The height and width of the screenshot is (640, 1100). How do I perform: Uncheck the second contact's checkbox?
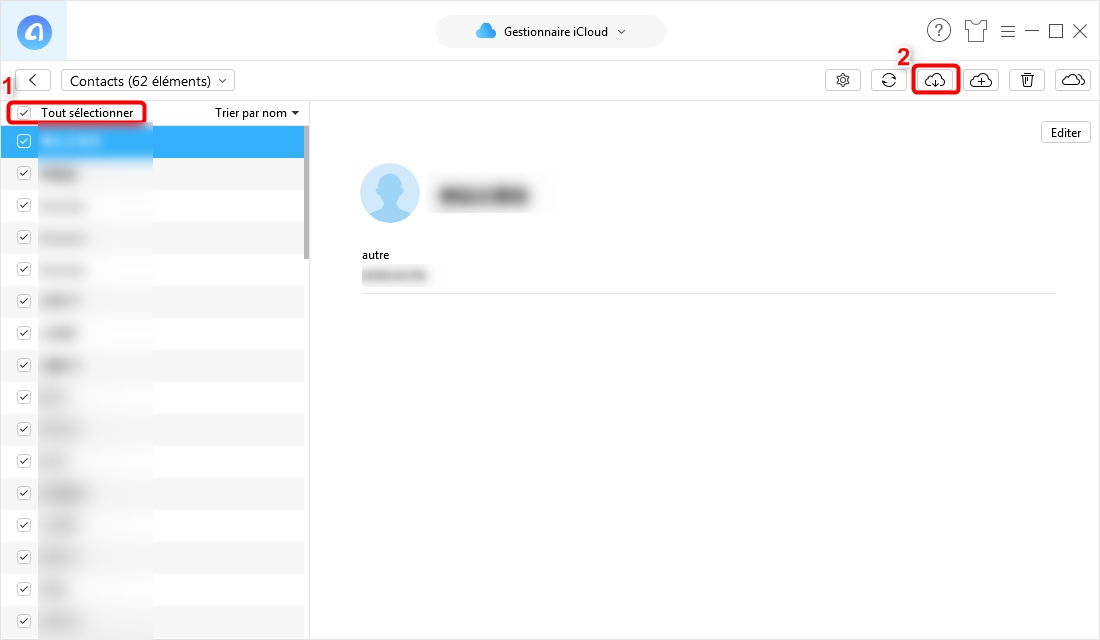coord(25,173)
